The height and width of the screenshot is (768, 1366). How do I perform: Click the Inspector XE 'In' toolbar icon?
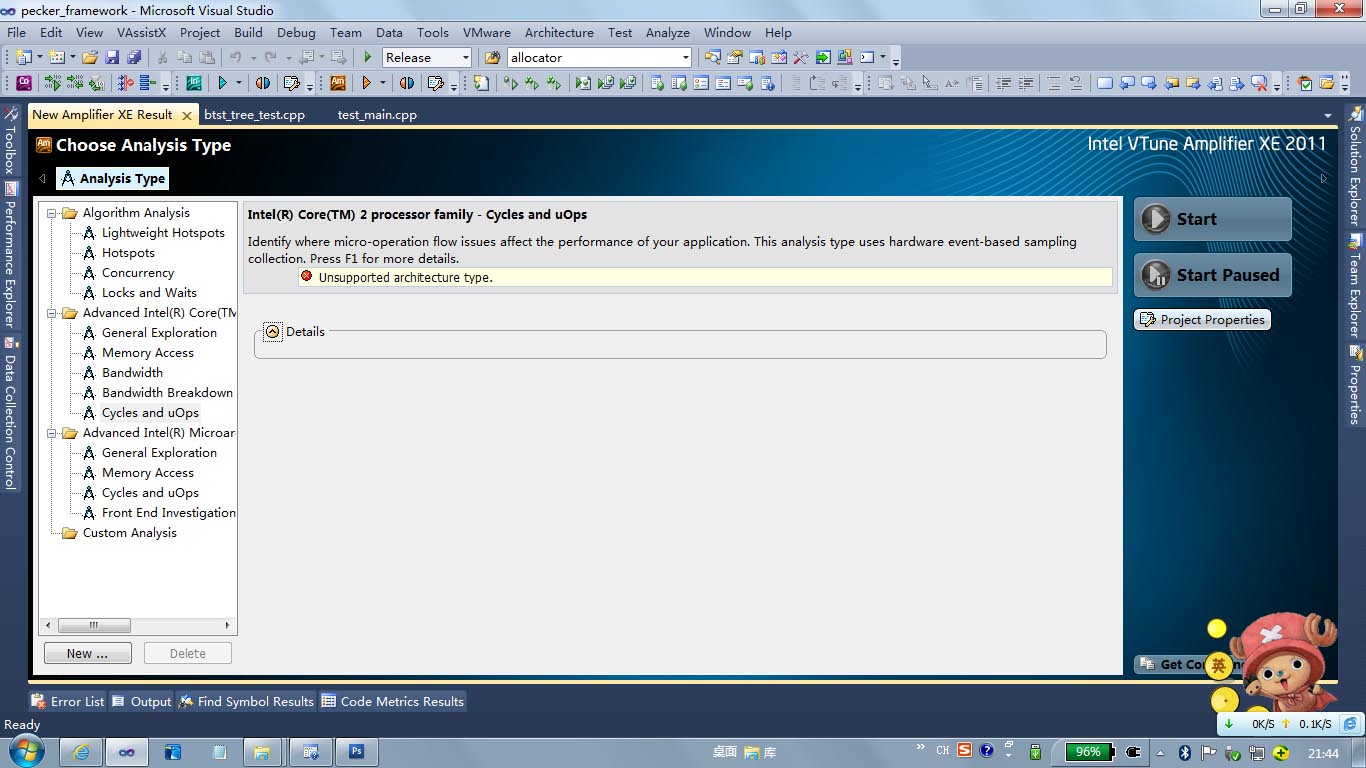tap(193, 83)
